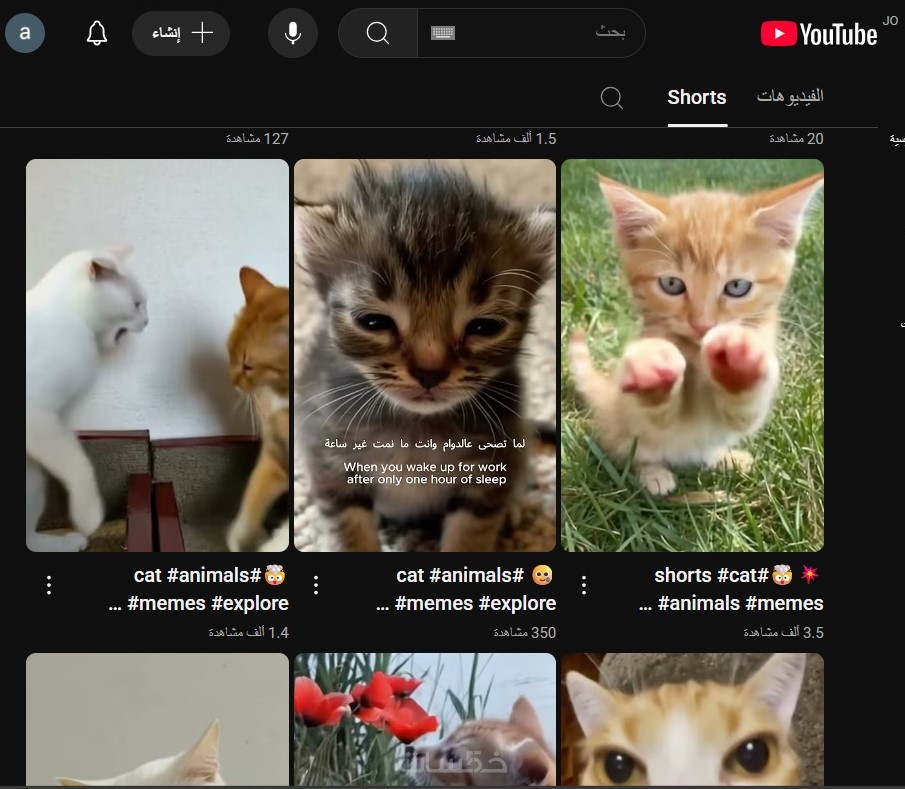Open the notifications bell
The width and height of the screenshot is (905, 789).
(x=97, y=33)
